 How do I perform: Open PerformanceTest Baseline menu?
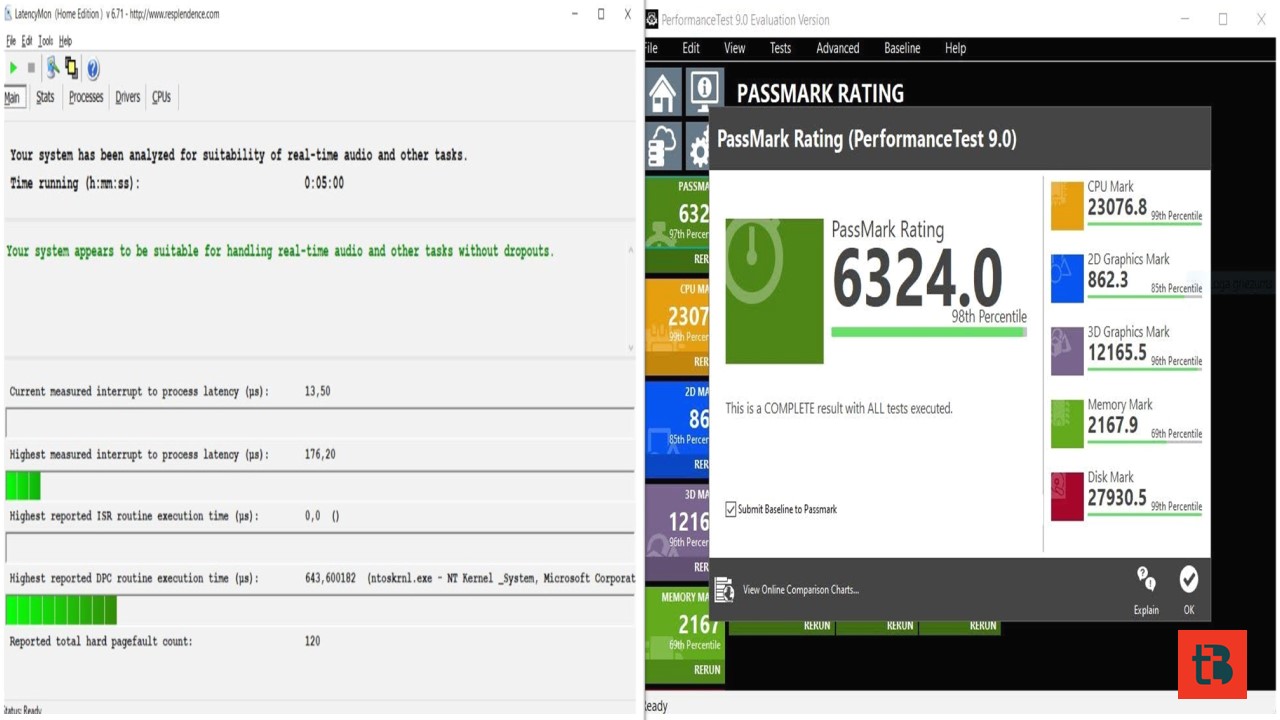click(902, 48)
